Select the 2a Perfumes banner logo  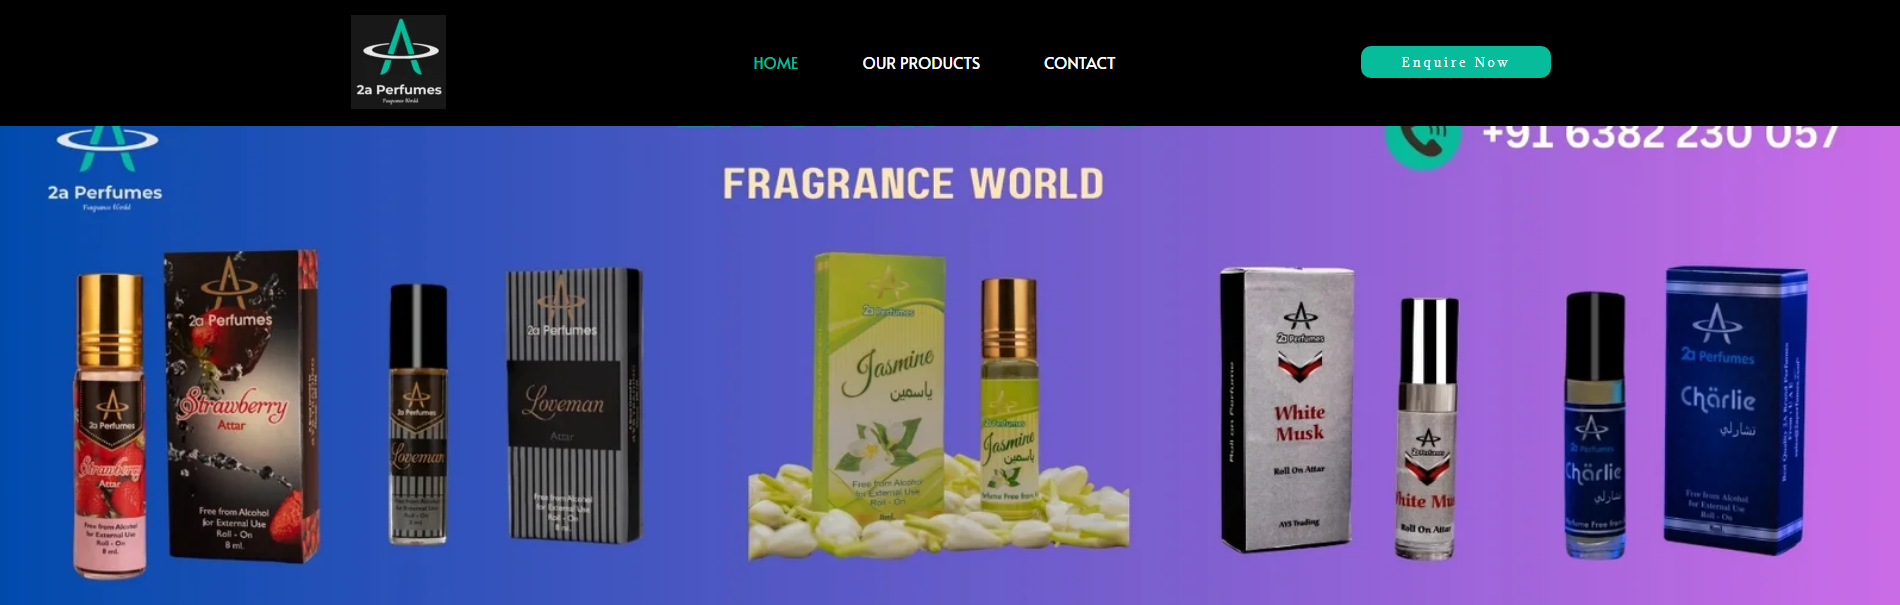106,168
